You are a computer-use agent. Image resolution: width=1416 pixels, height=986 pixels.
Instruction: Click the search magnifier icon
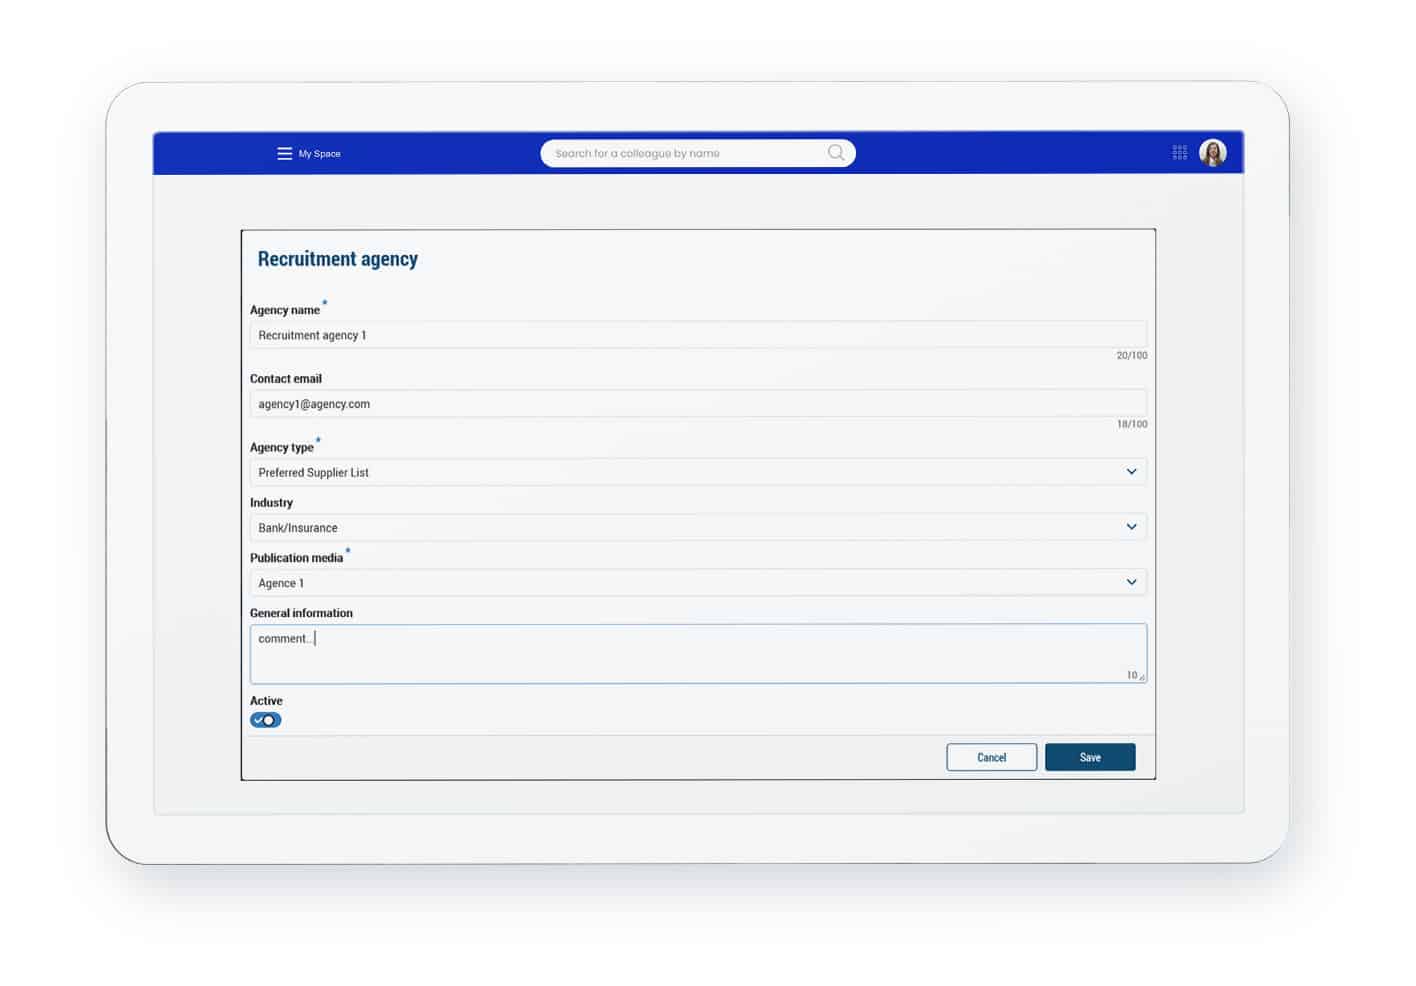(x=836, y=153)
